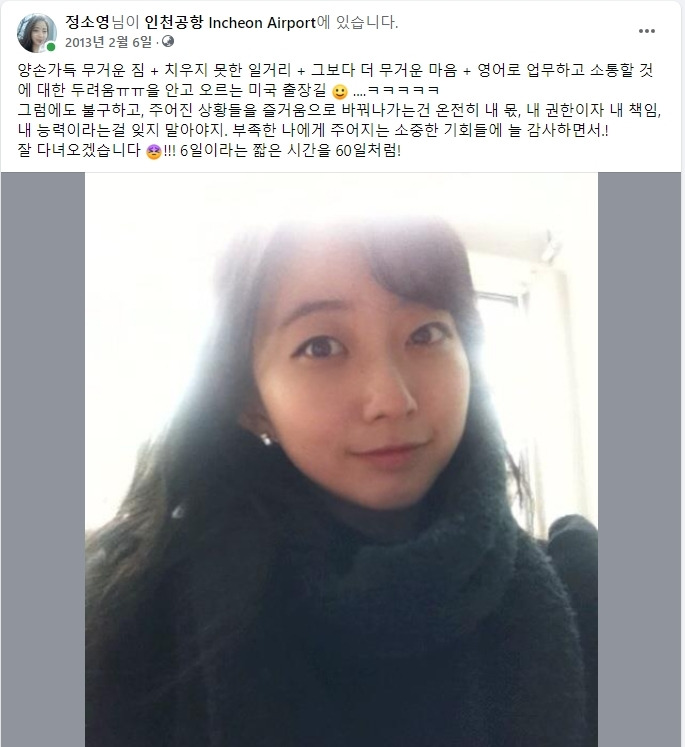Click the line starting 에 대한 두려움

click(x=228, y=91)
